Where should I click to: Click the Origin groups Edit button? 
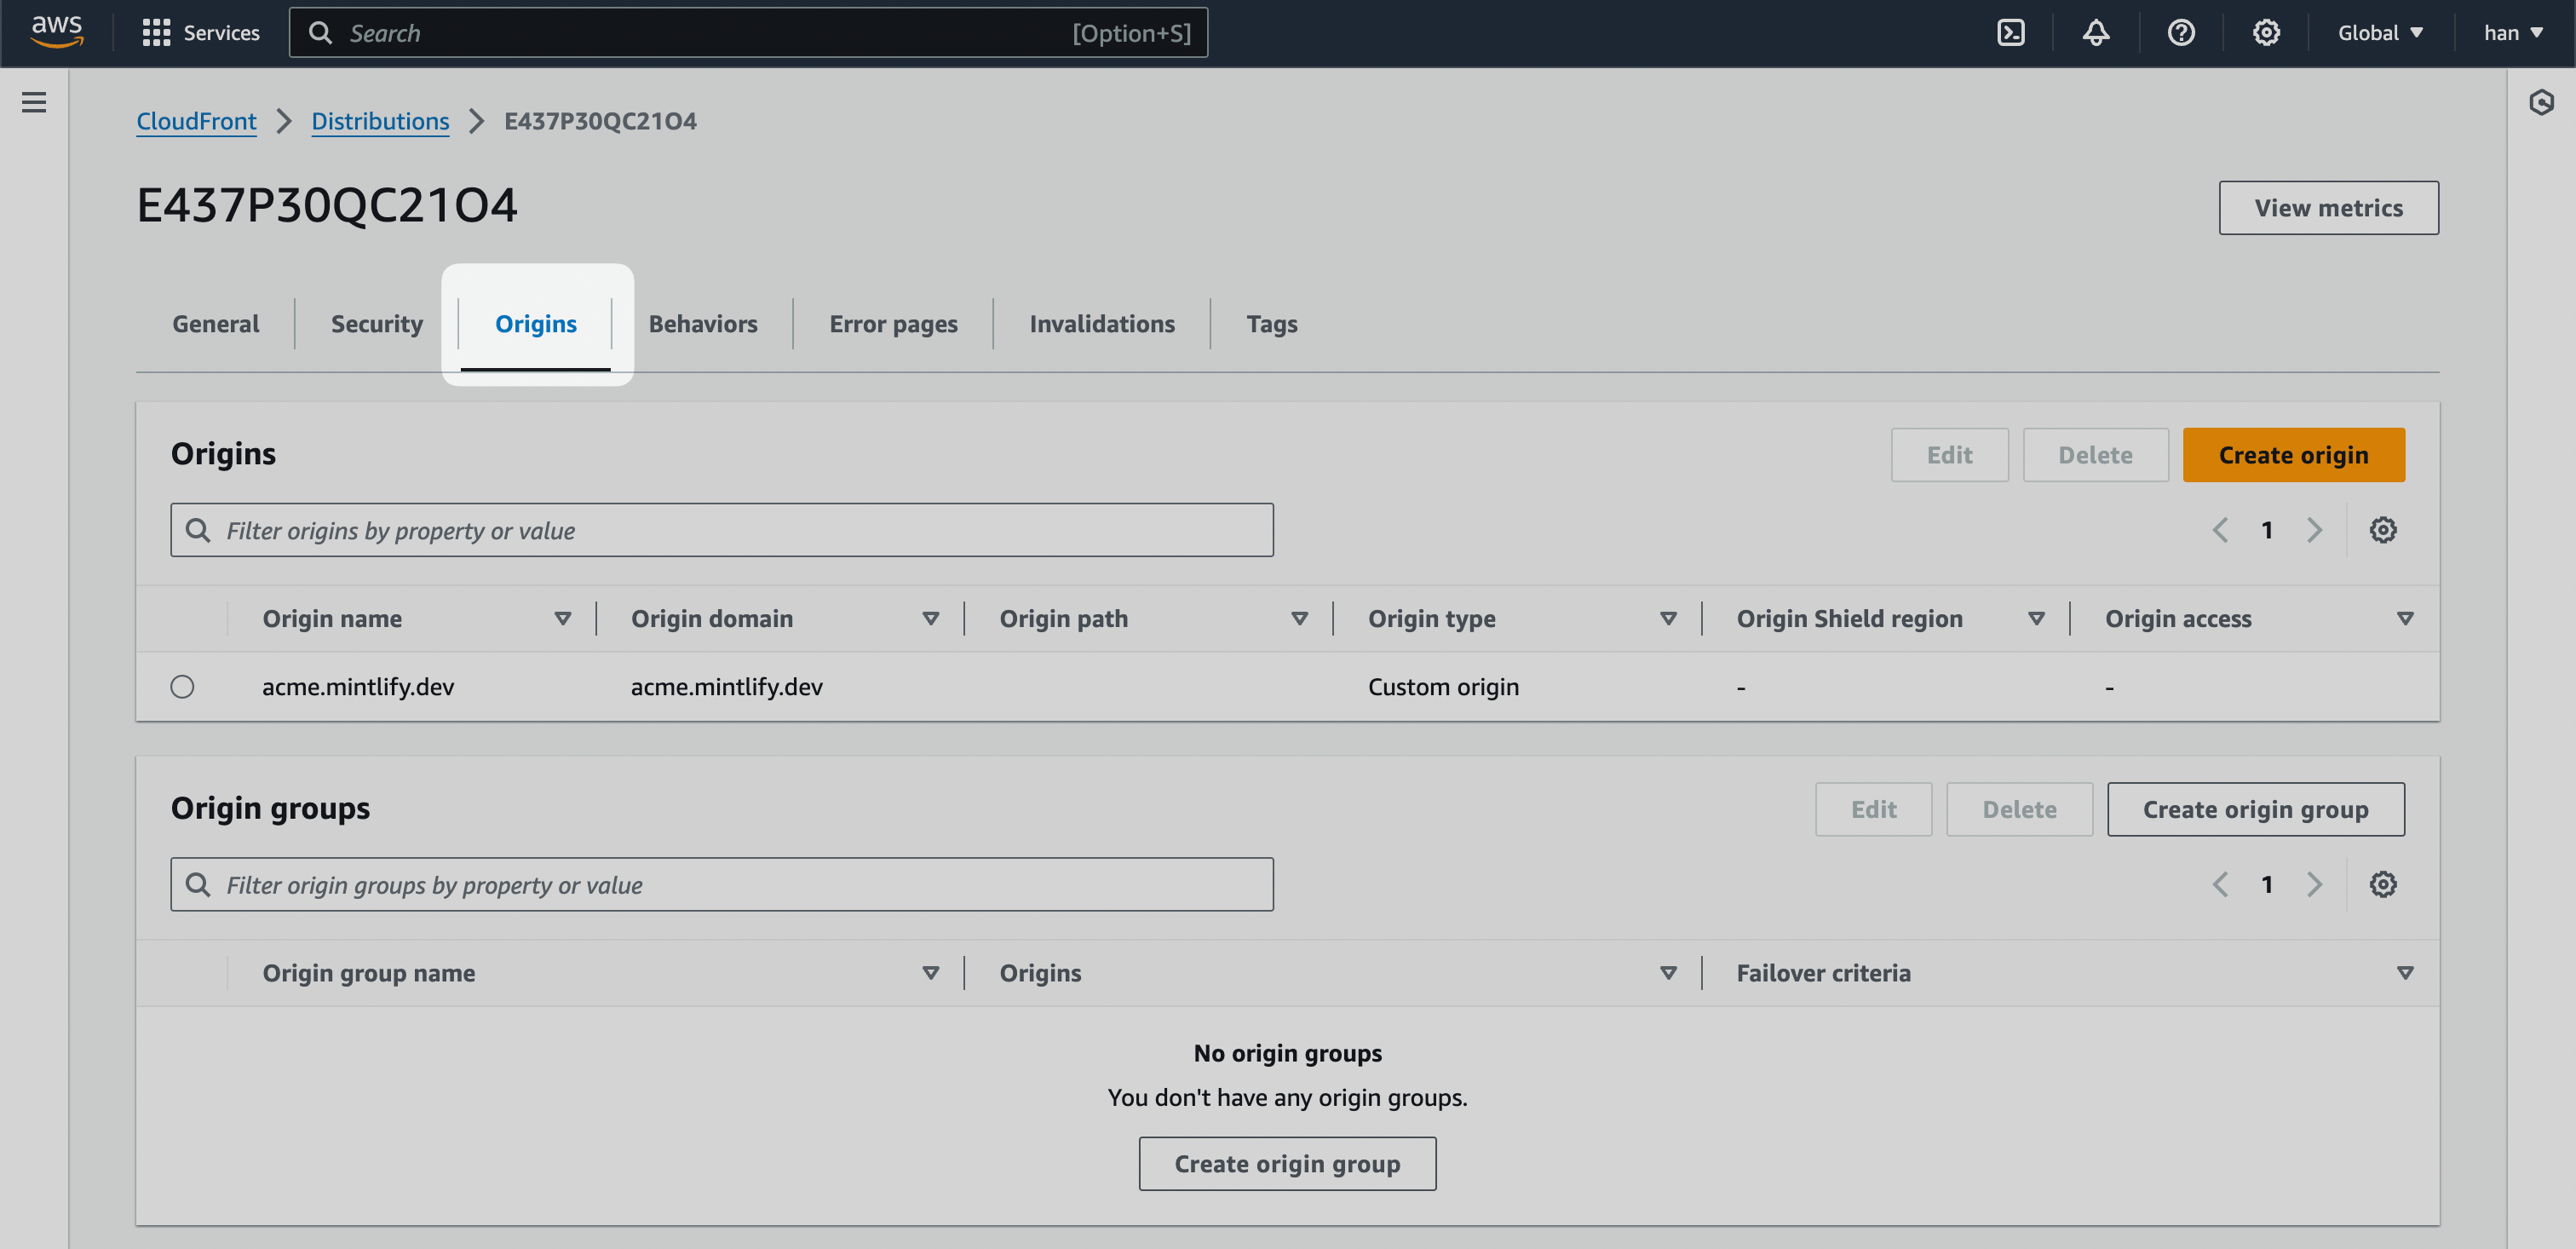click(x=1873, y=809)
